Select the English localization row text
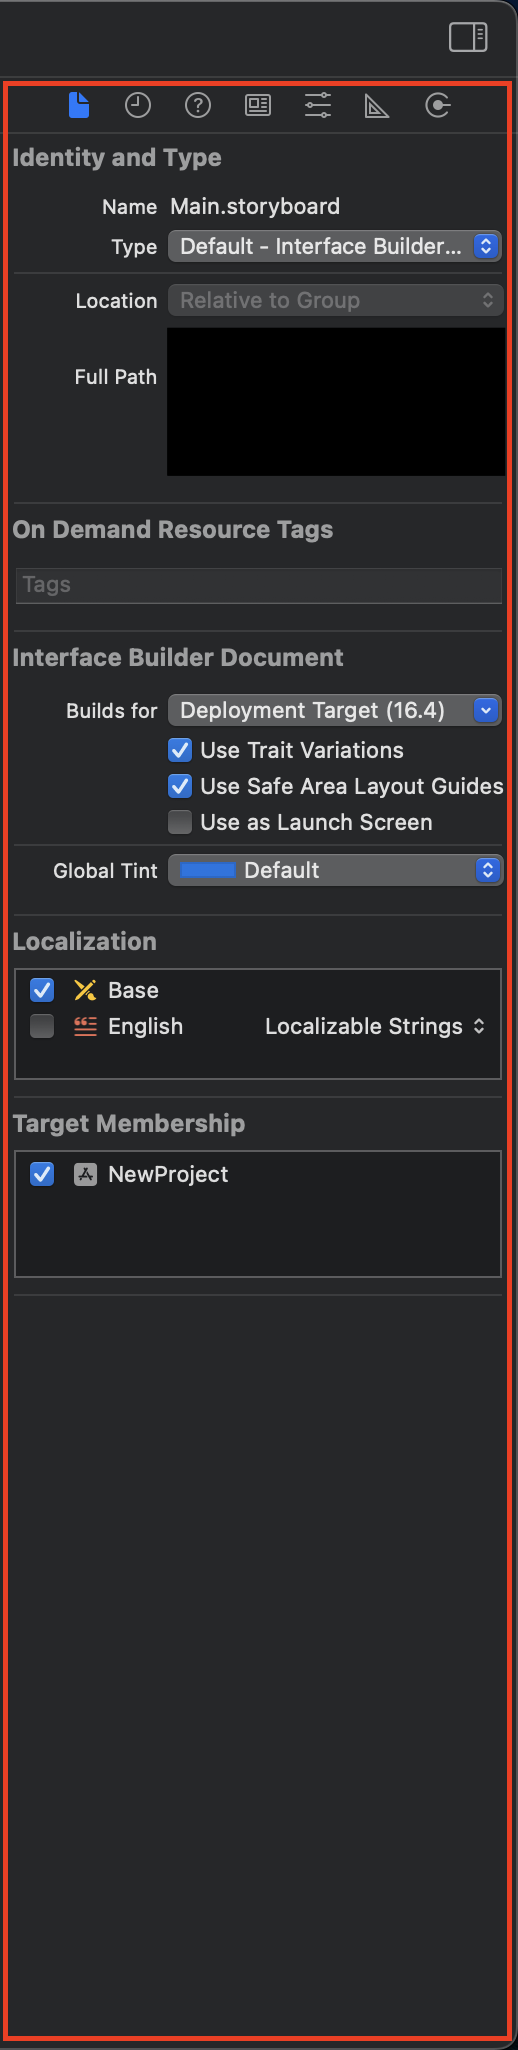This screenshot has height=2050, width=518. (145, 1026)
